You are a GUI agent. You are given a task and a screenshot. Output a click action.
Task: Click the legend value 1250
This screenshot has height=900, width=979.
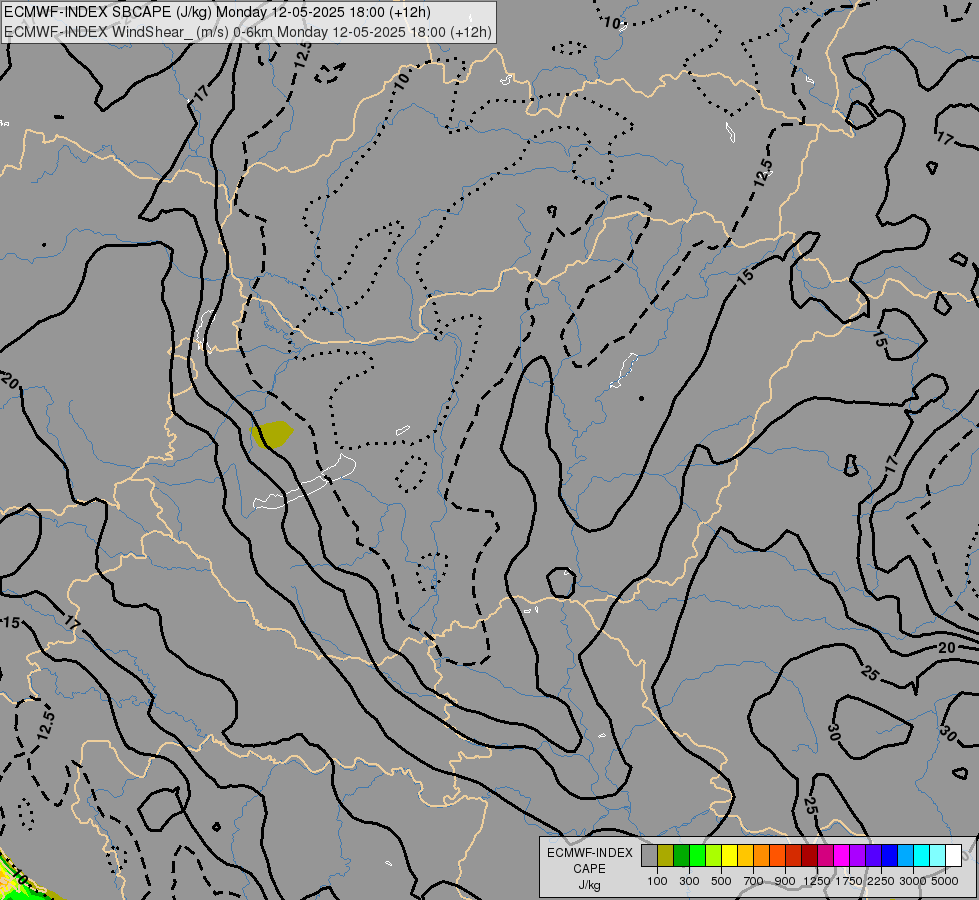click(x=817, y=881)
